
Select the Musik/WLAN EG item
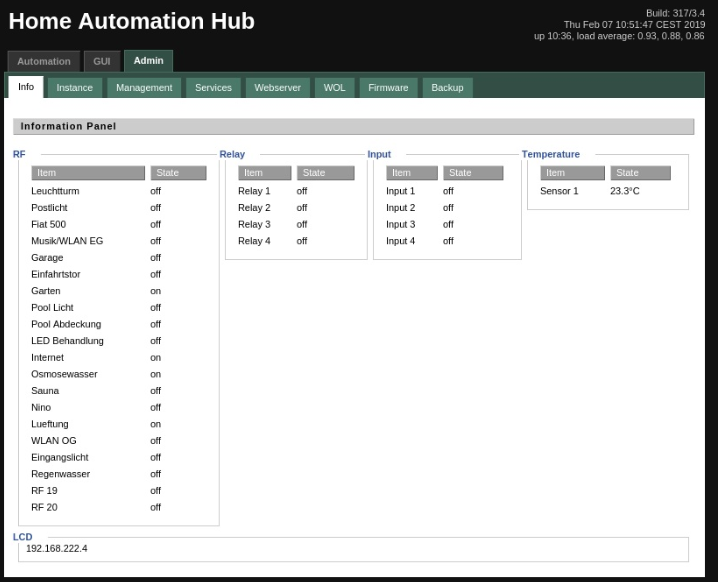[67, 241]
